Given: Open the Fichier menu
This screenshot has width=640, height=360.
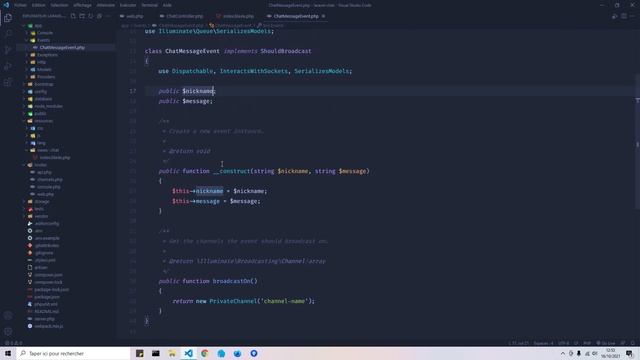Looking at the screenshot, I should [20, 5].
